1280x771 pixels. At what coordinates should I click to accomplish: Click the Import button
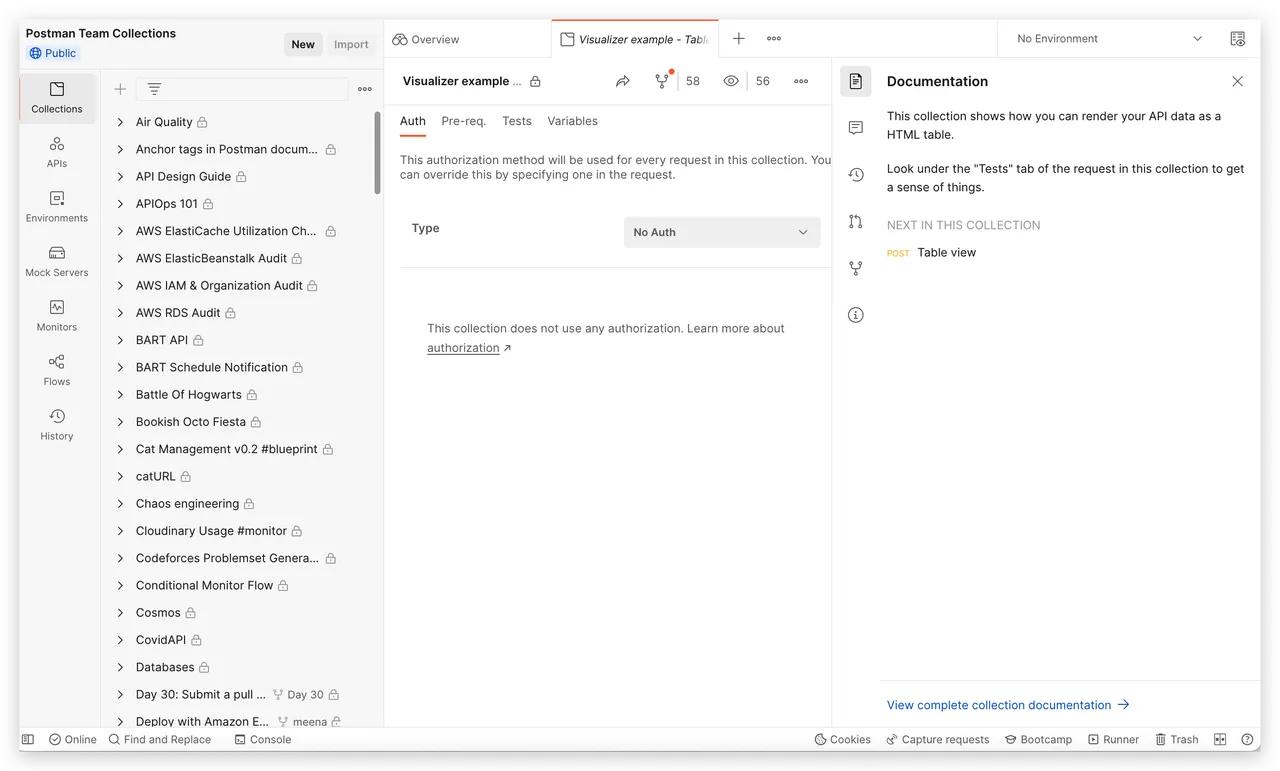351,44
